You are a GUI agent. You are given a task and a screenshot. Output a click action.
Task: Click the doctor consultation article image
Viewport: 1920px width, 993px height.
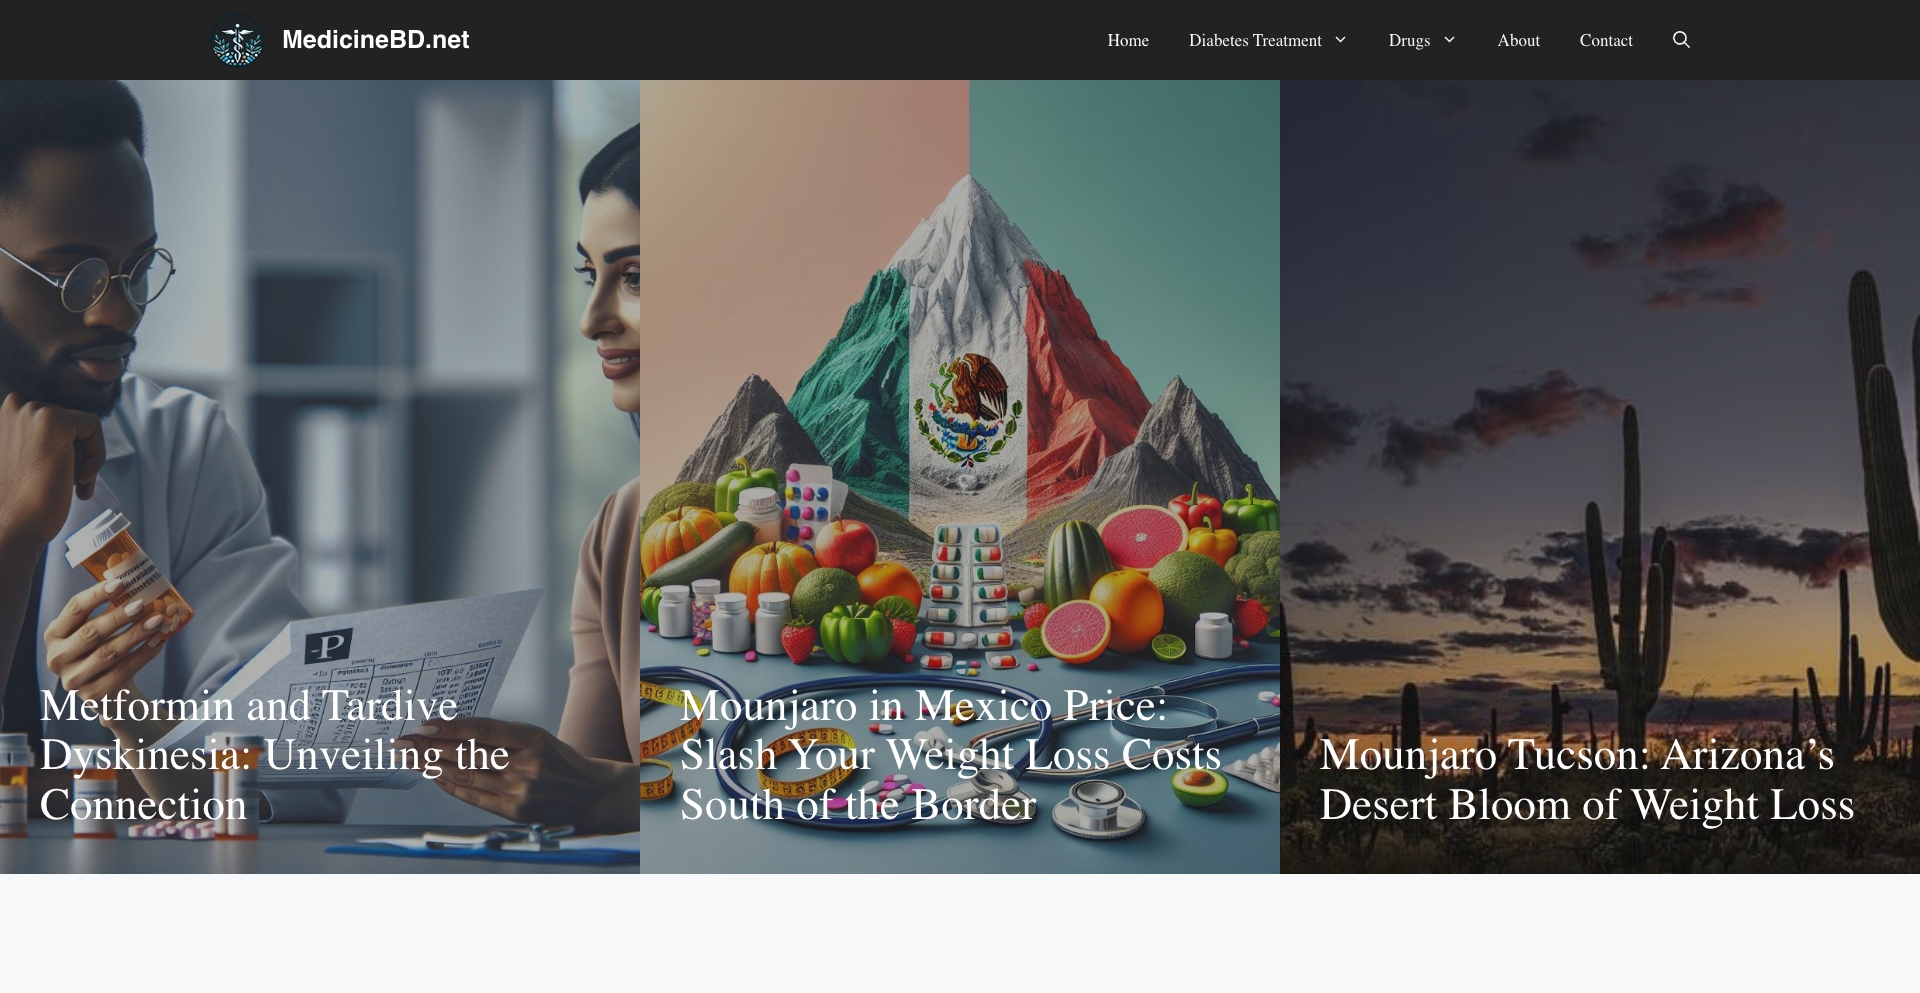tap(320, 400)
